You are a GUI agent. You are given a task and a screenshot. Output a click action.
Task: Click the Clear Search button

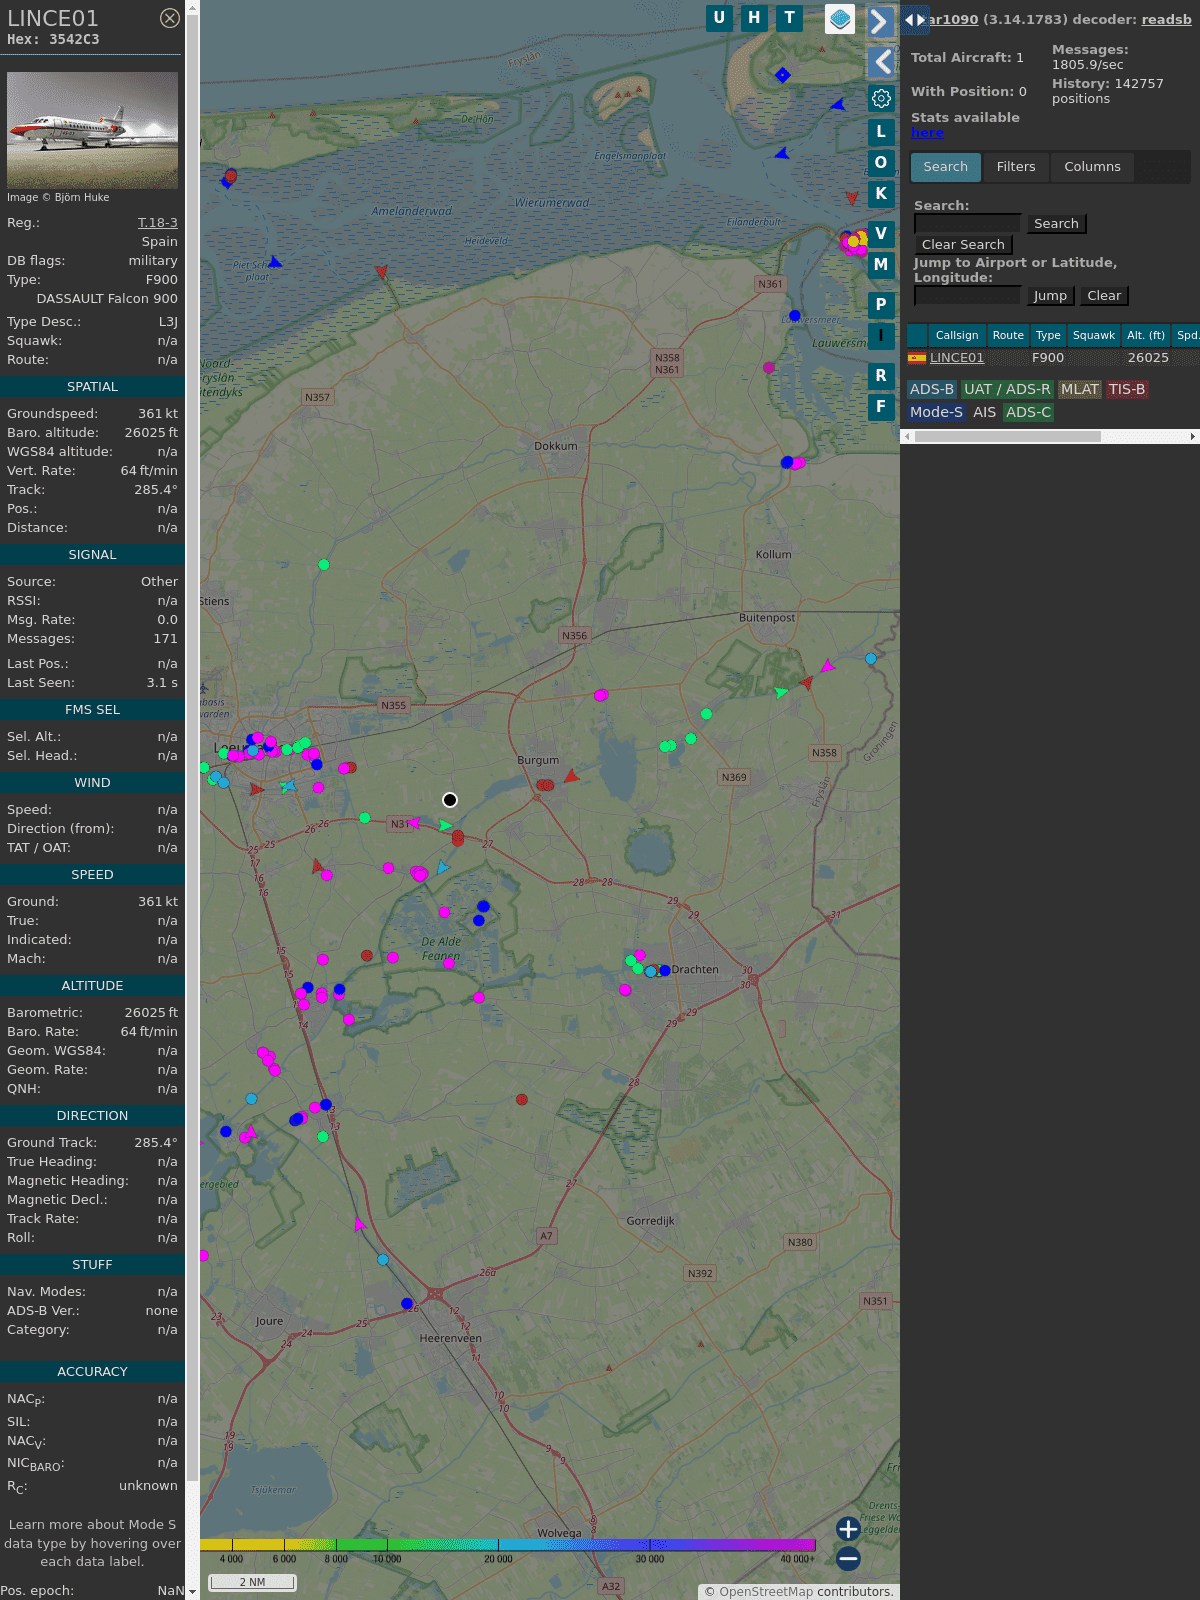pyautogui.click(x=963, y=245)
